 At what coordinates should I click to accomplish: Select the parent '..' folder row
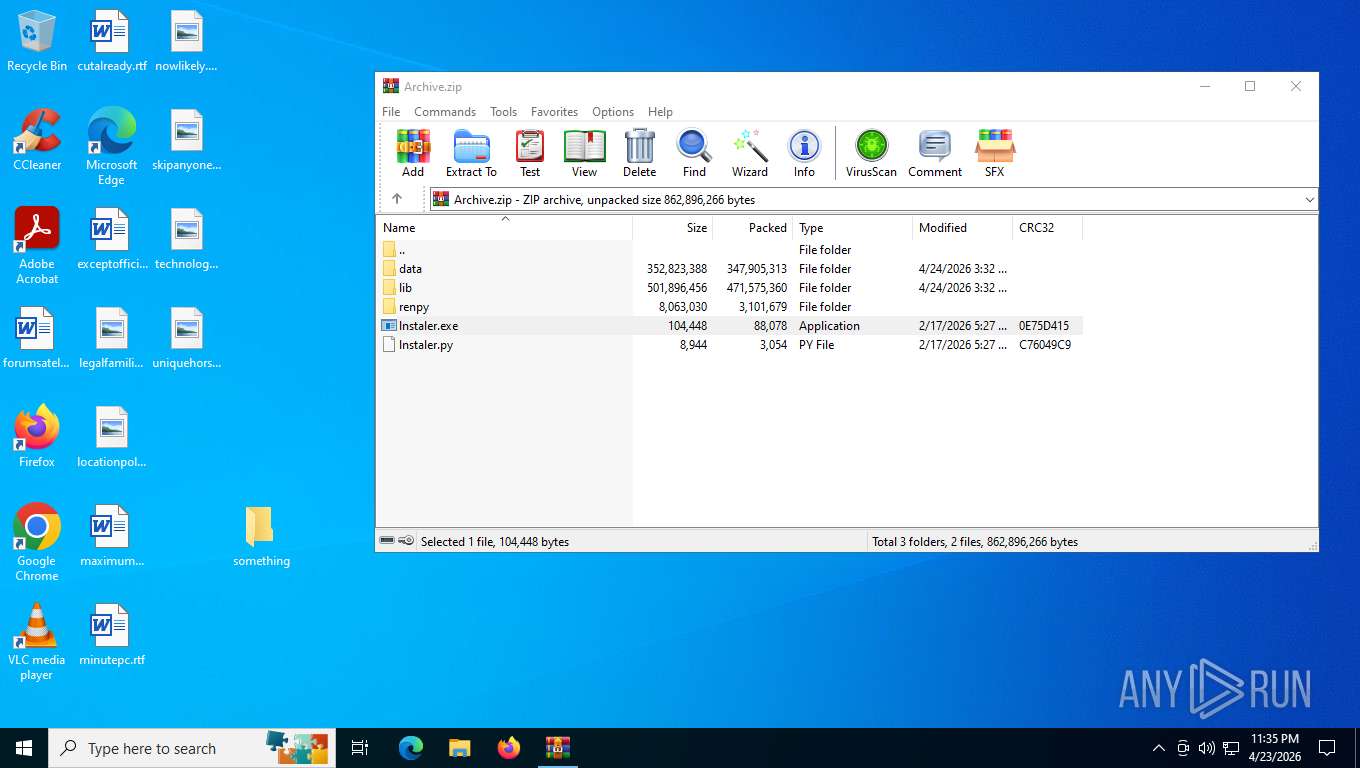(x=730, y=250)
